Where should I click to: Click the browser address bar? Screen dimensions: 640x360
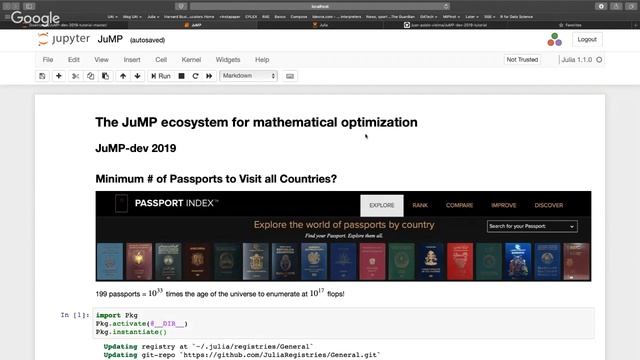320,6
